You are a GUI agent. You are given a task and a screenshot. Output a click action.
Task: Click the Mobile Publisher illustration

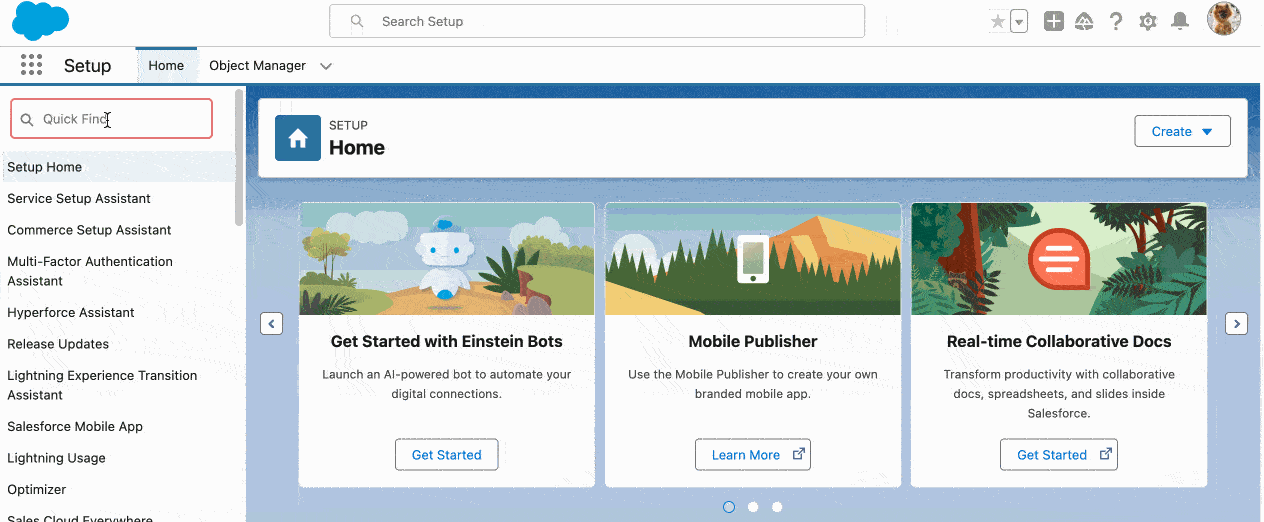753,259
